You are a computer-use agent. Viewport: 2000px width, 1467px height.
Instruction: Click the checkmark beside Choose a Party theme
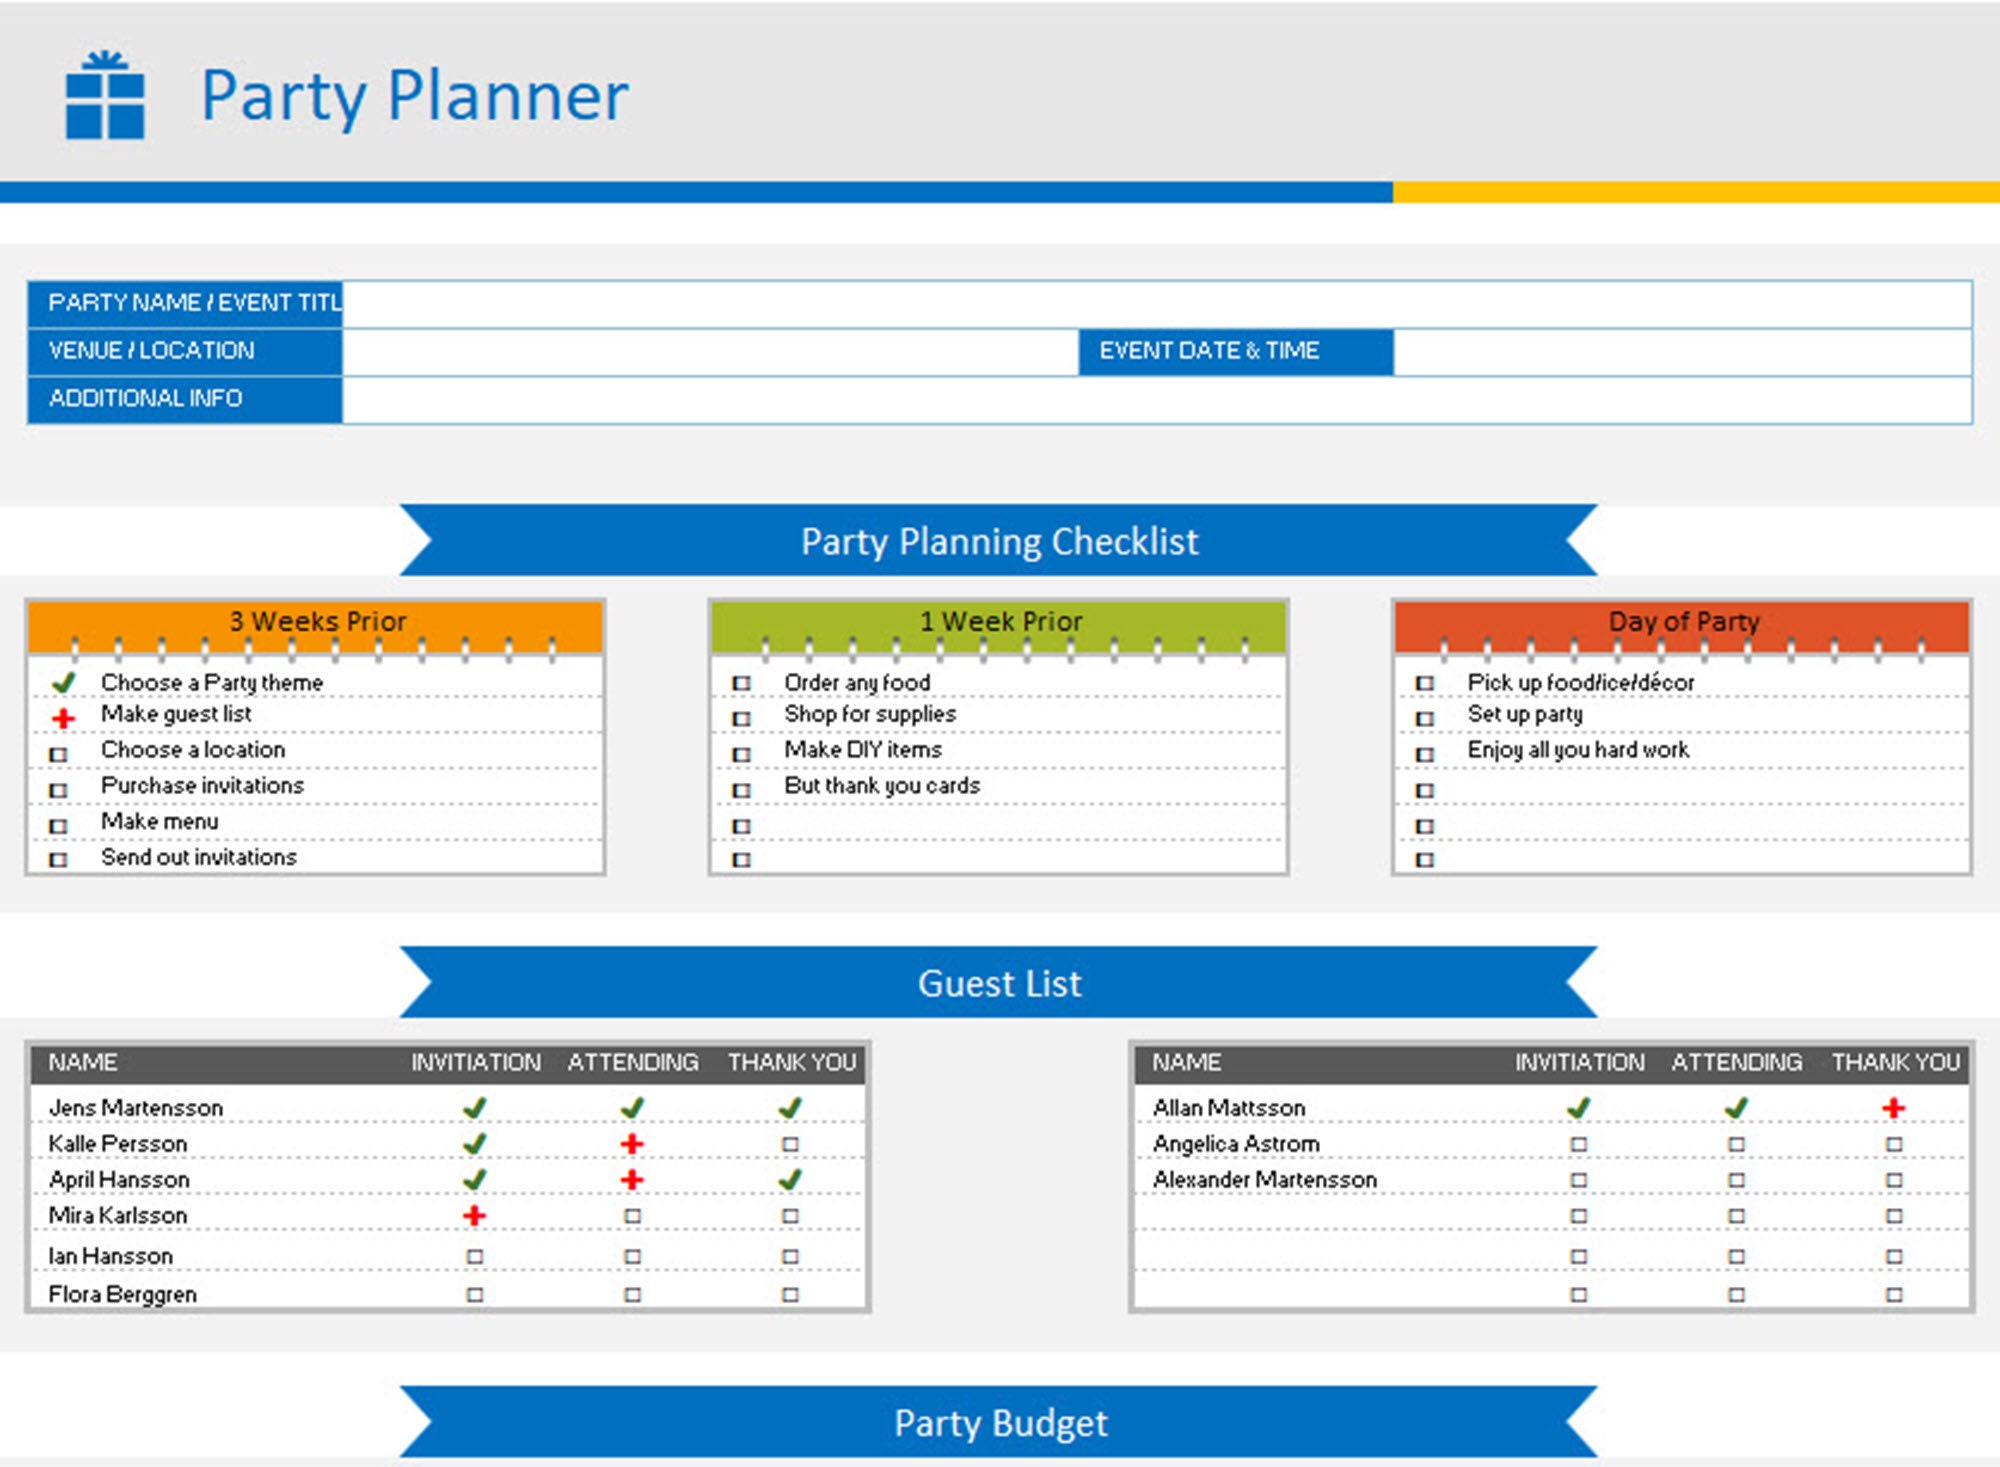62,681
